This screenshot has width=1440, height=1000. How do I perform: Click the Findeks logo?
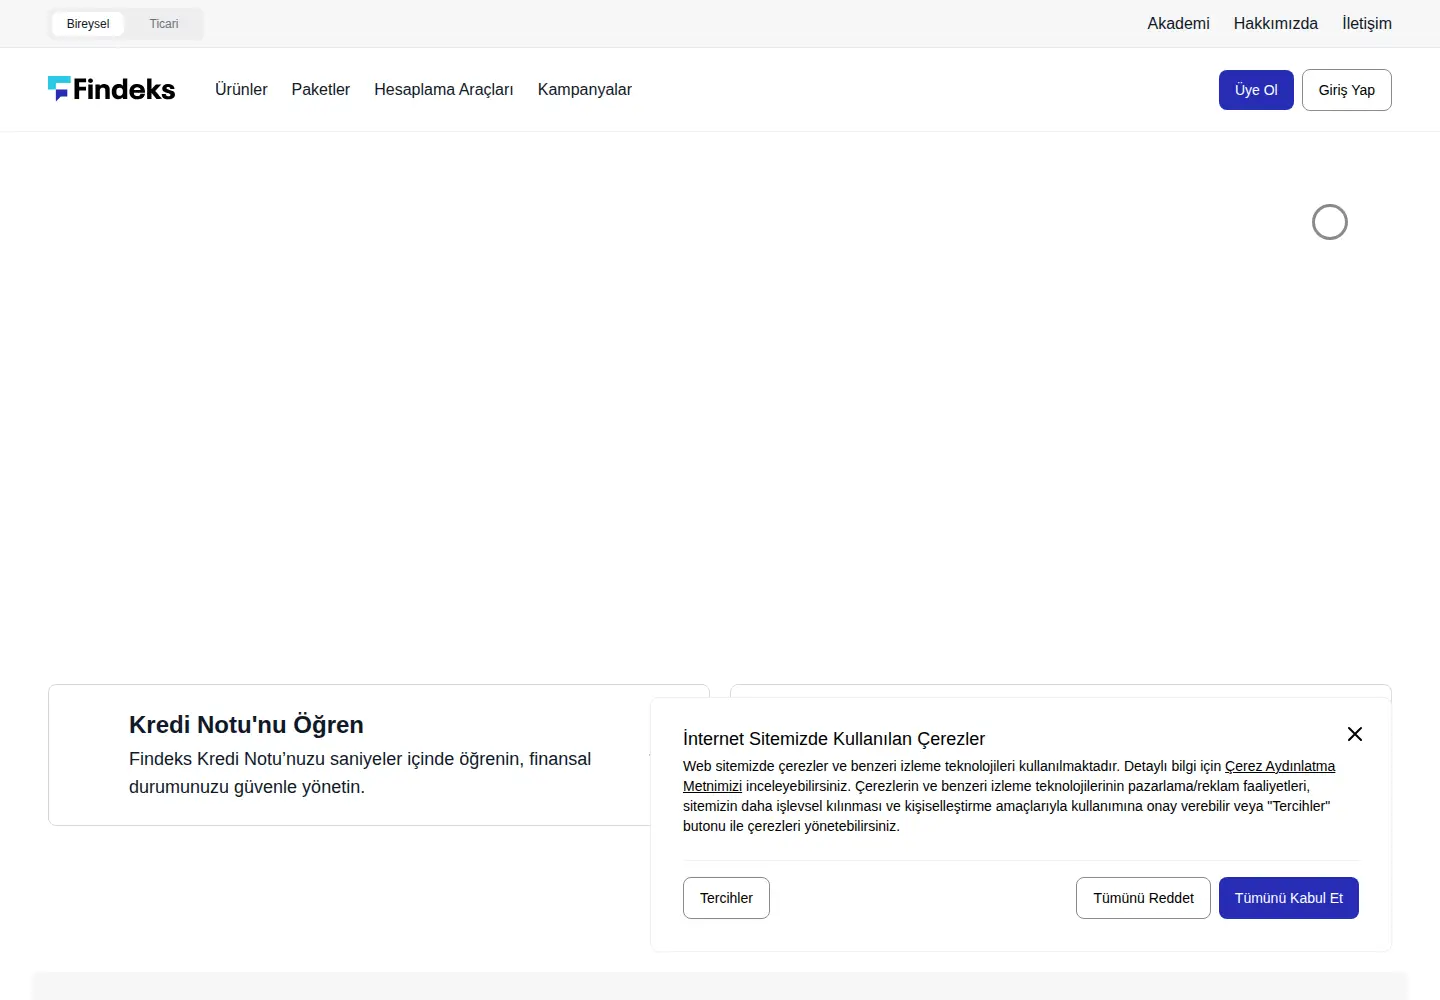coord(111,89)
